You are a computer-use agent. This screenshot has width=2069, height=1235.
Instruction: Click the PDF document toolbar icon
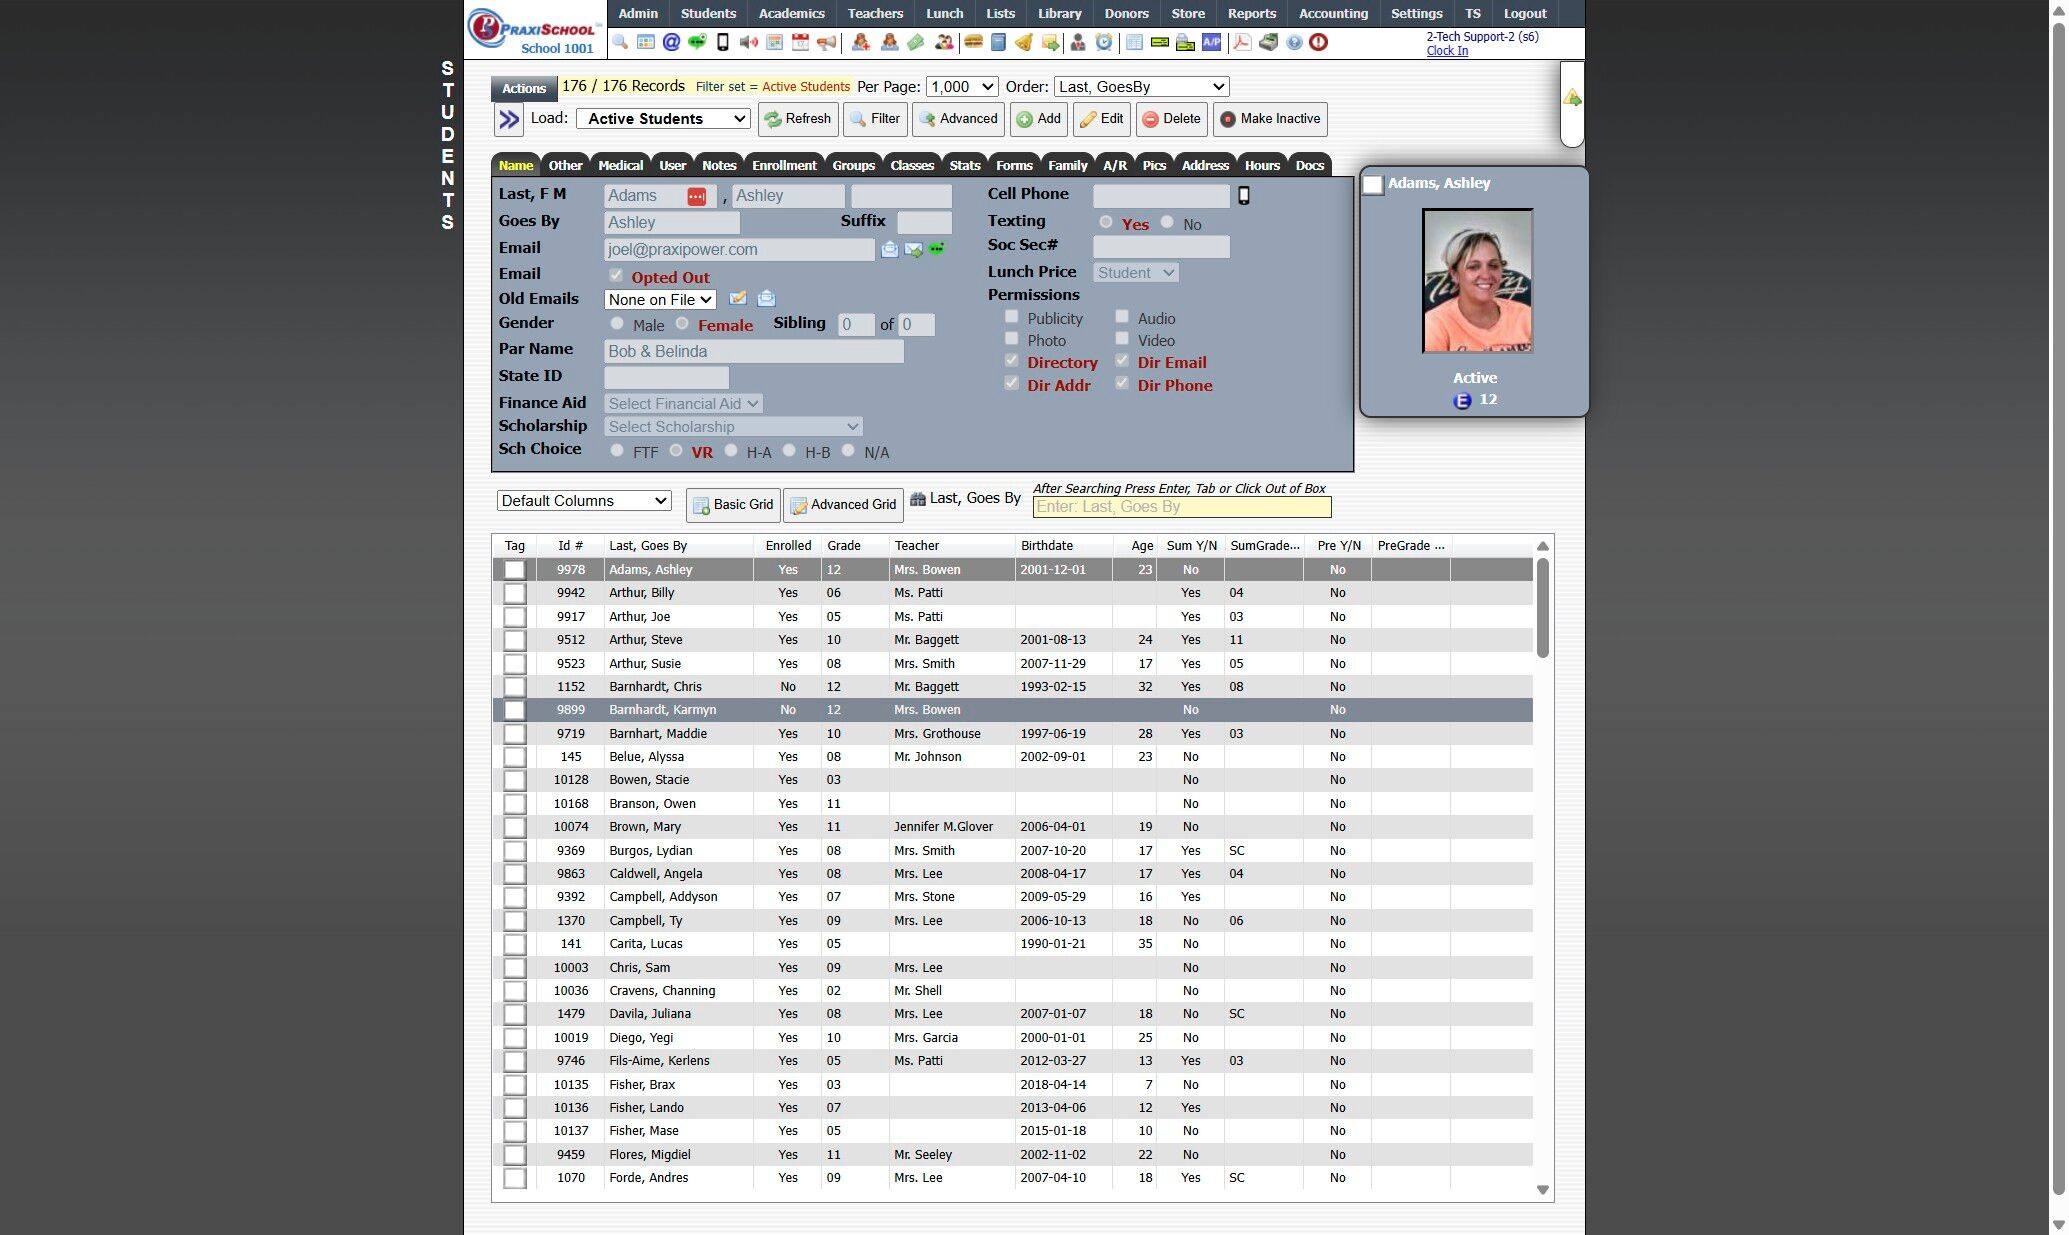coord(1242,42)
